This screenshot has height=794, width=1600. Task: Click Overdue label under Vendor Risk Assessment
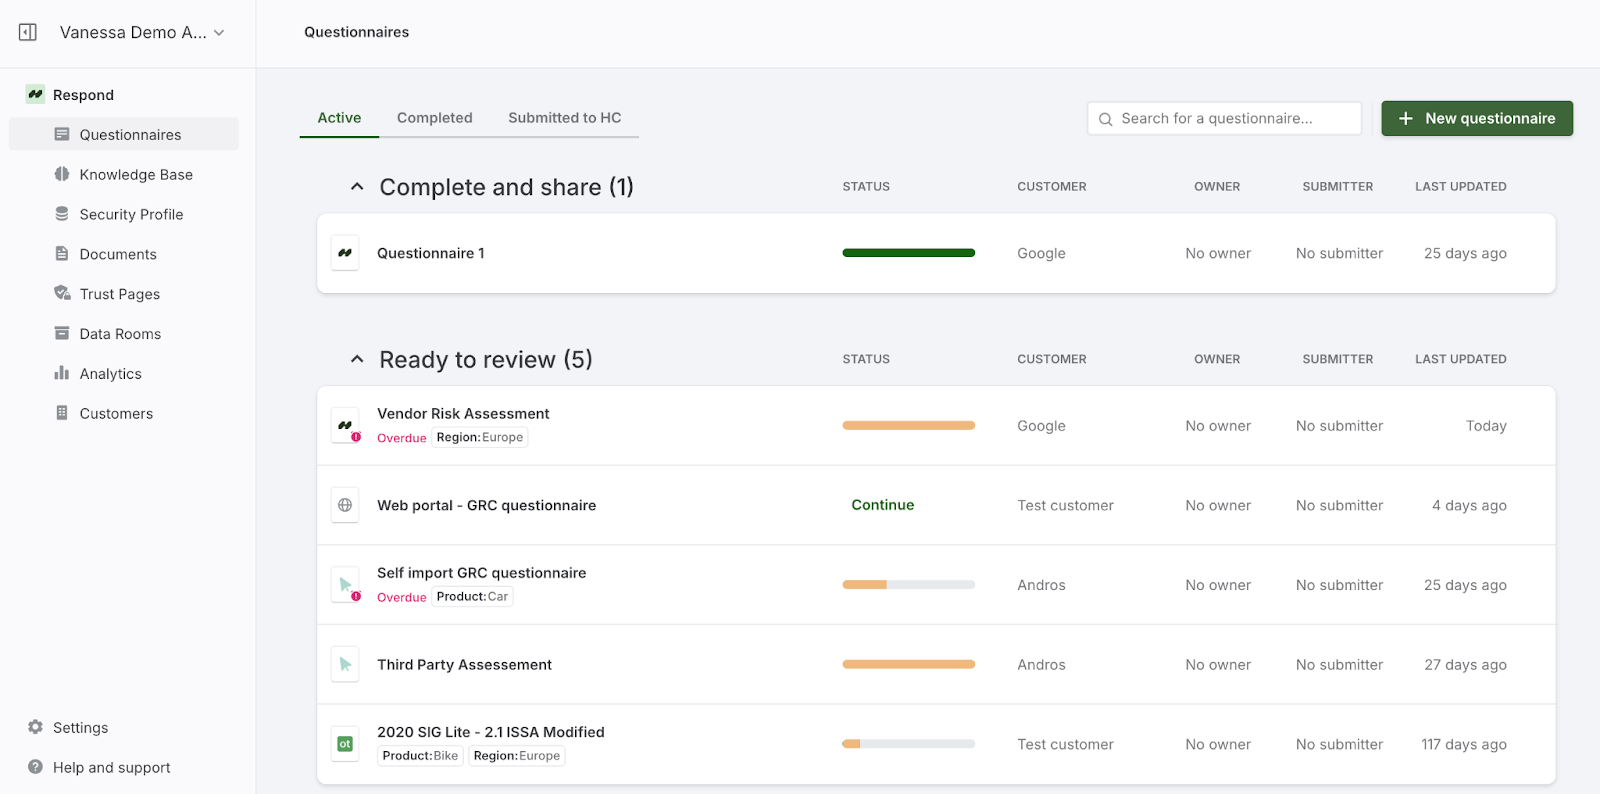(x=402, y=438)
